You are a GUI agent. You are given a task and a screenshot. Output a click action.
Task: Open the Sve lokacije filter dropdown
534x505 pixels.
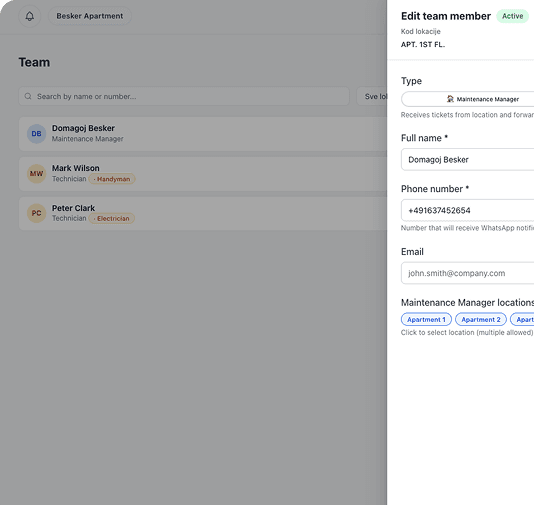point(372,96)
